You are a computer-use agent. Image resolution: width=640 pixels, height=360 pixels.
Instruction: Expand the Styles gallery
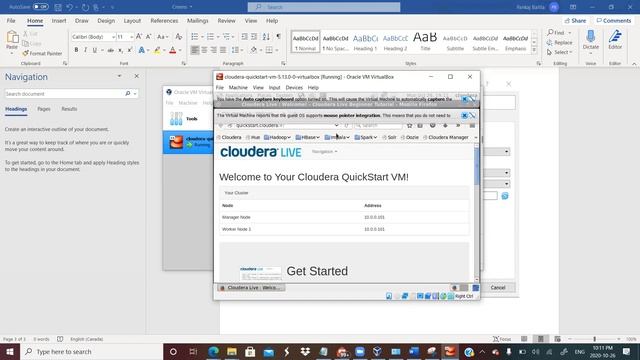[x=534, y=50]
